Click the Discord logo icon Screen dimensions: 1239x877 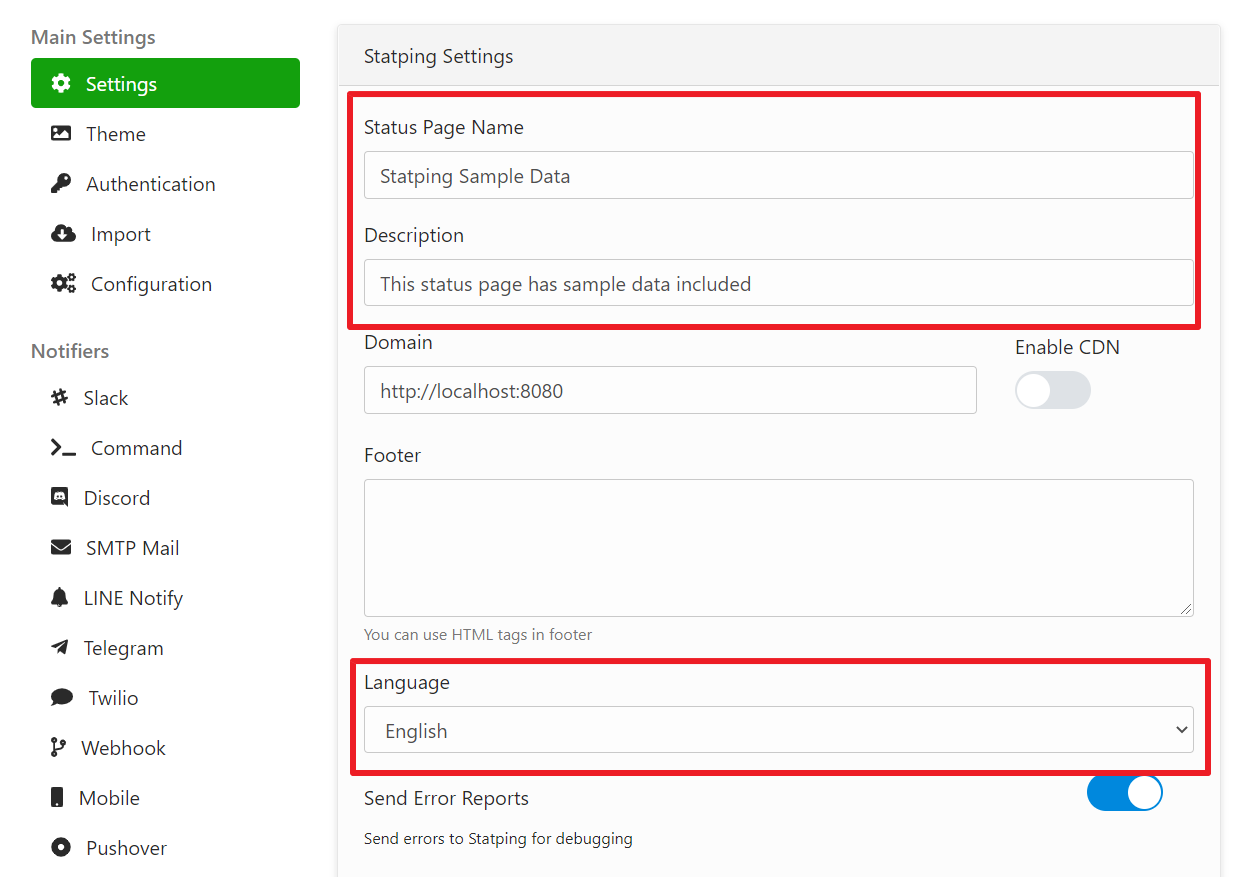click(x=59, y=497)
